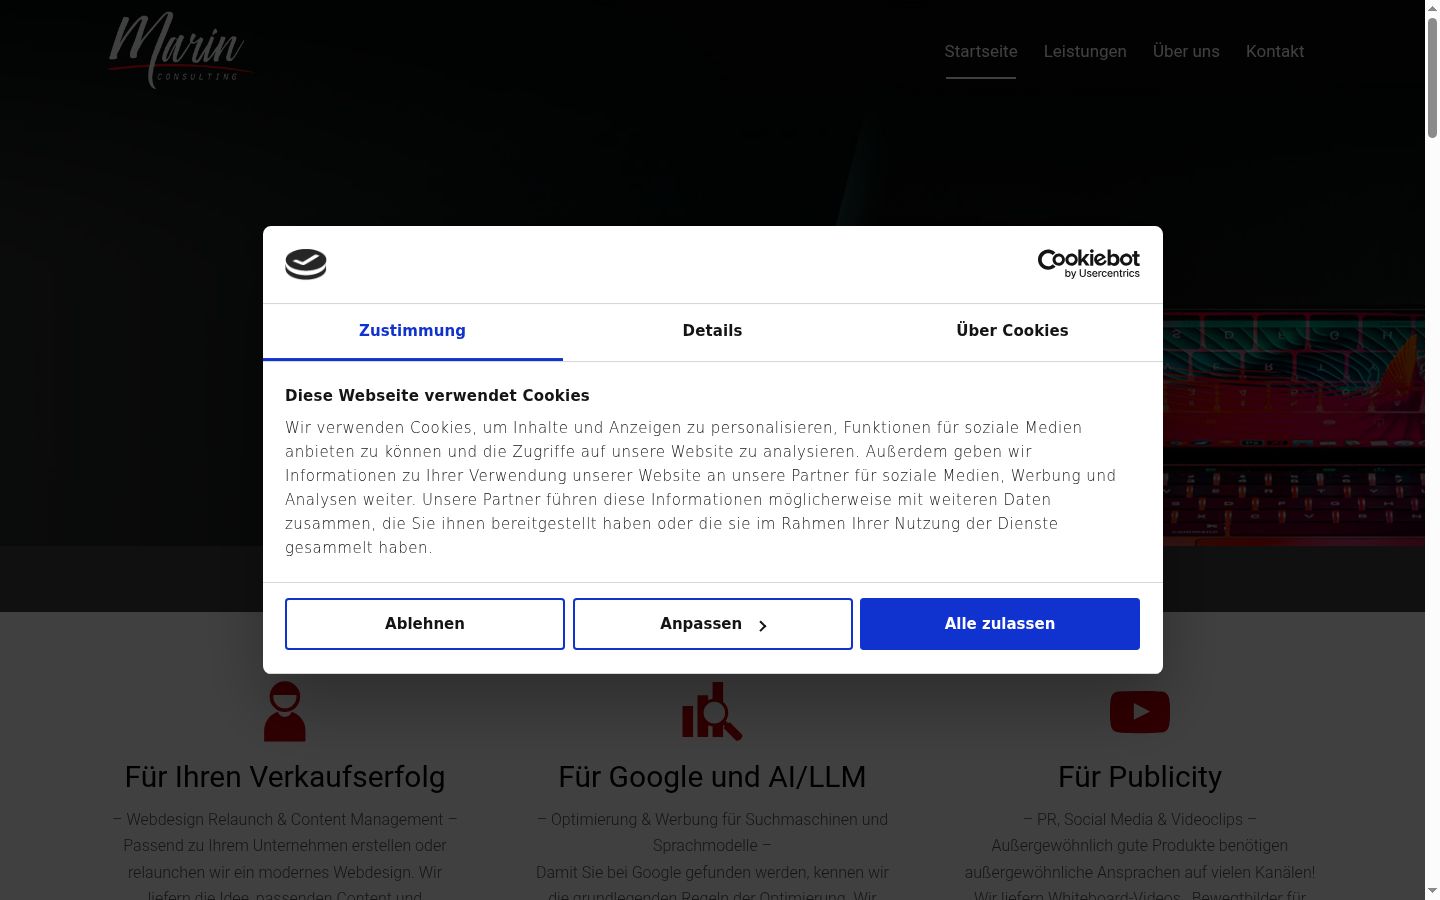Click the heading Für Google und AI/LLM
1440x900 pixels.
click(x=712, y=777)
